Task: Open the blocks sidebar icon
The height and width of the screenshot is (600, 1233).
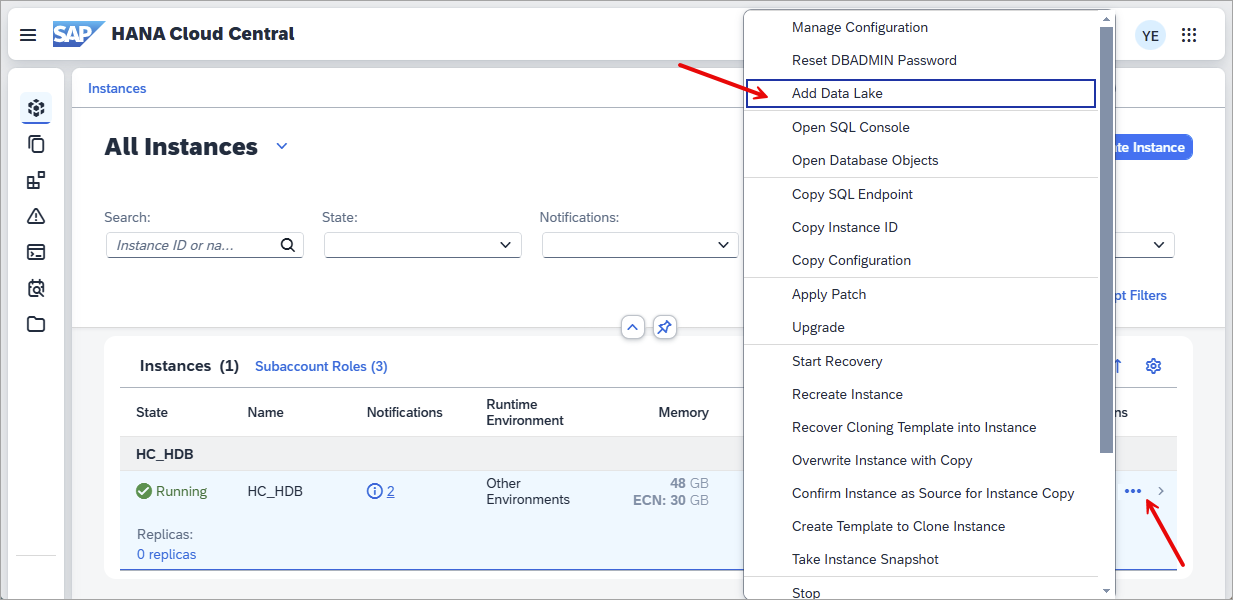Action: tap(36, 180)
